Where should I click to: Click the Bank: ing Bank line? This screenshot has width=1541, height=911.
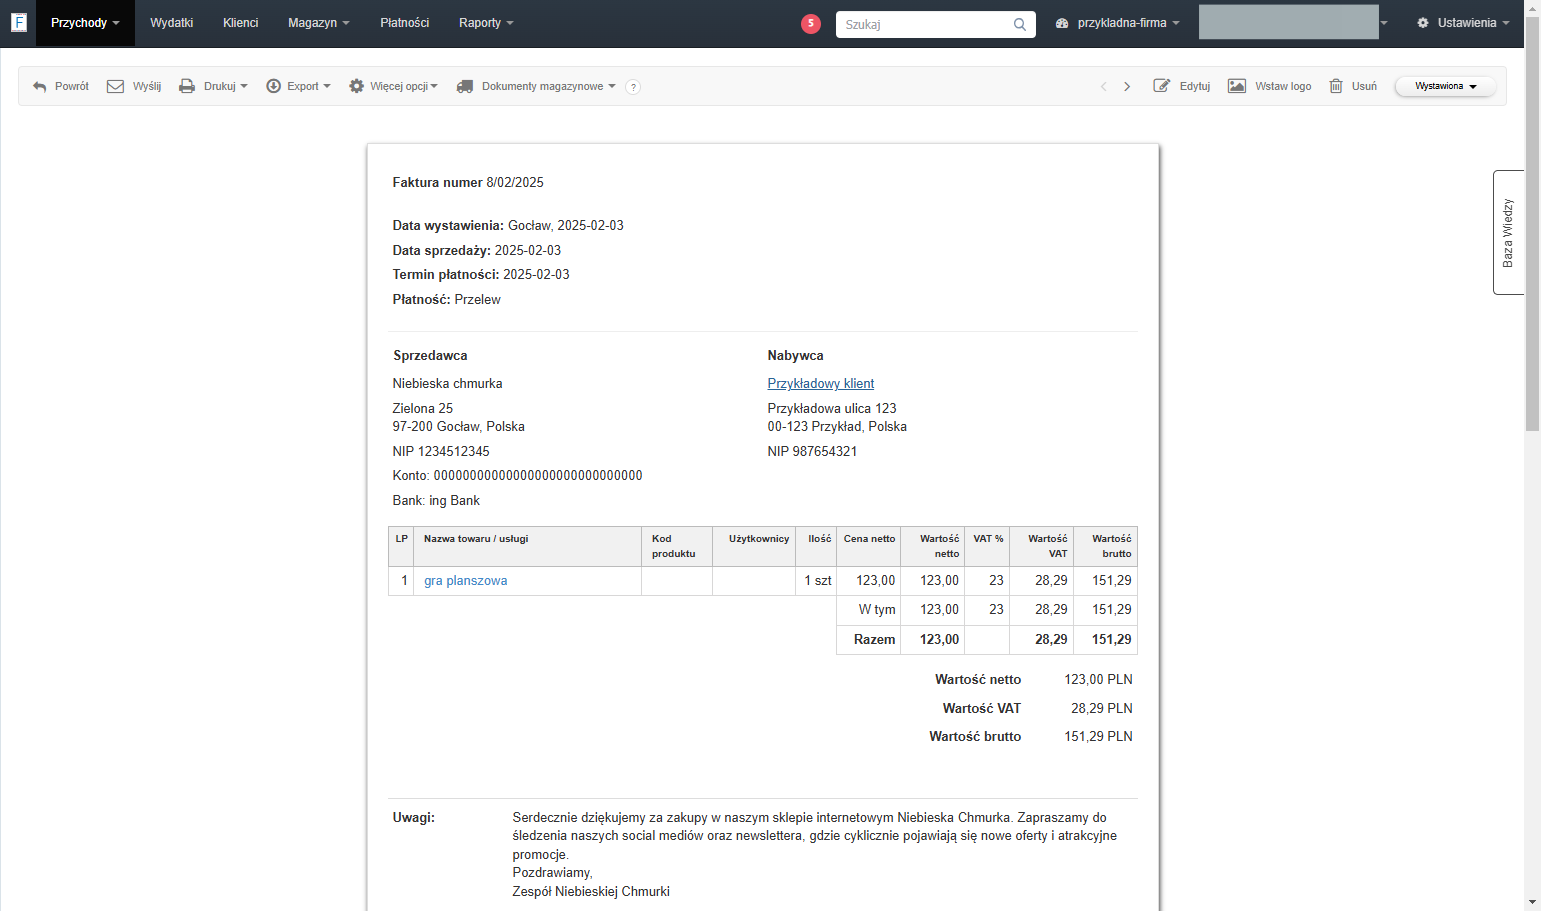(436, 501)
